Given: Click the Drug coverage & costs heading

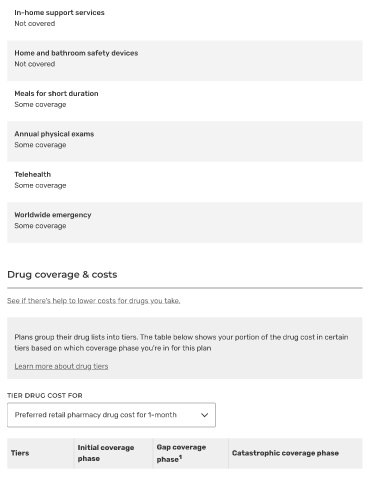Looking at the screenshot, I should click(62, 275).
